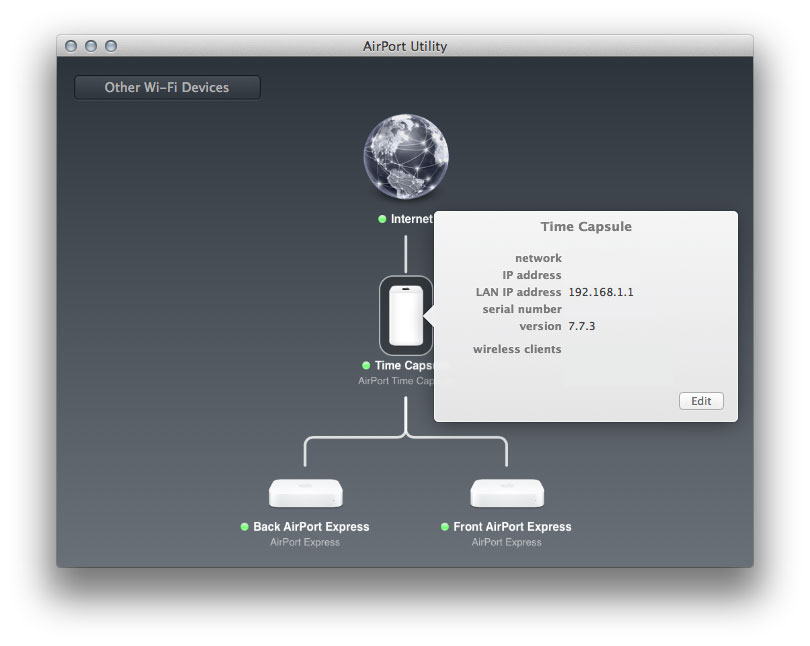Click the serial number label
Screen dimensions: 810x646
522,309
